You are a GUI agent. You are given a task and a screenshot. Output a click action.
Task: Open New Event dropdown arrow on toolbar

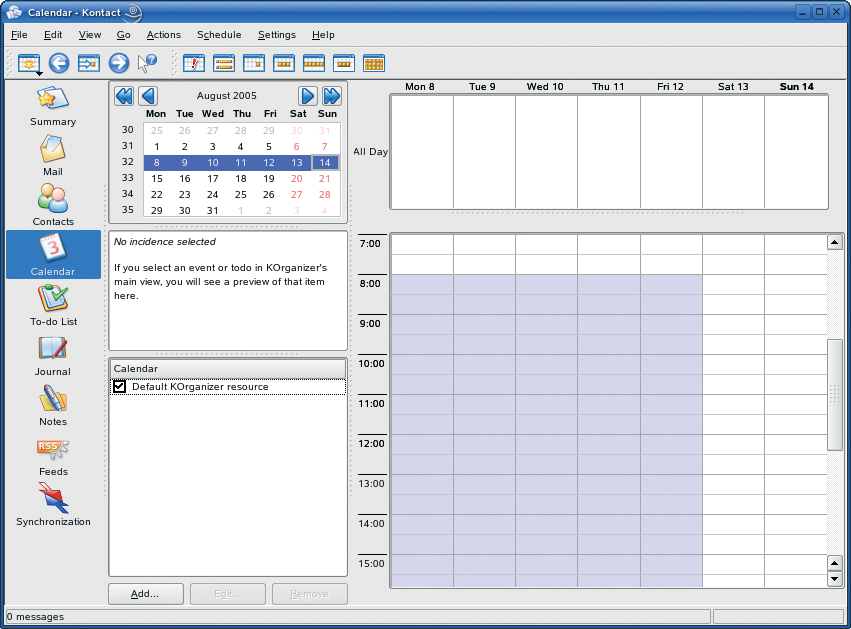[x=39, y=73]
